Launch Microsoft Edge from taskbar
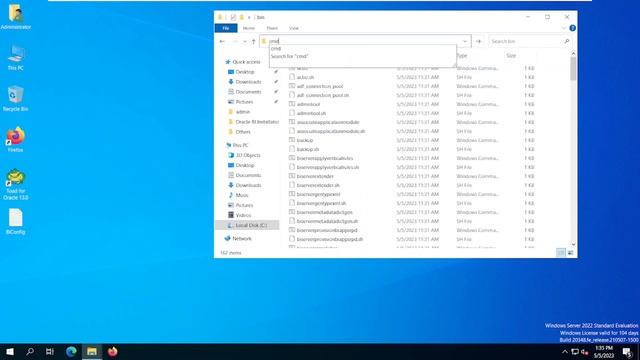This screenshot has width=640, height=360. (71, 351)
